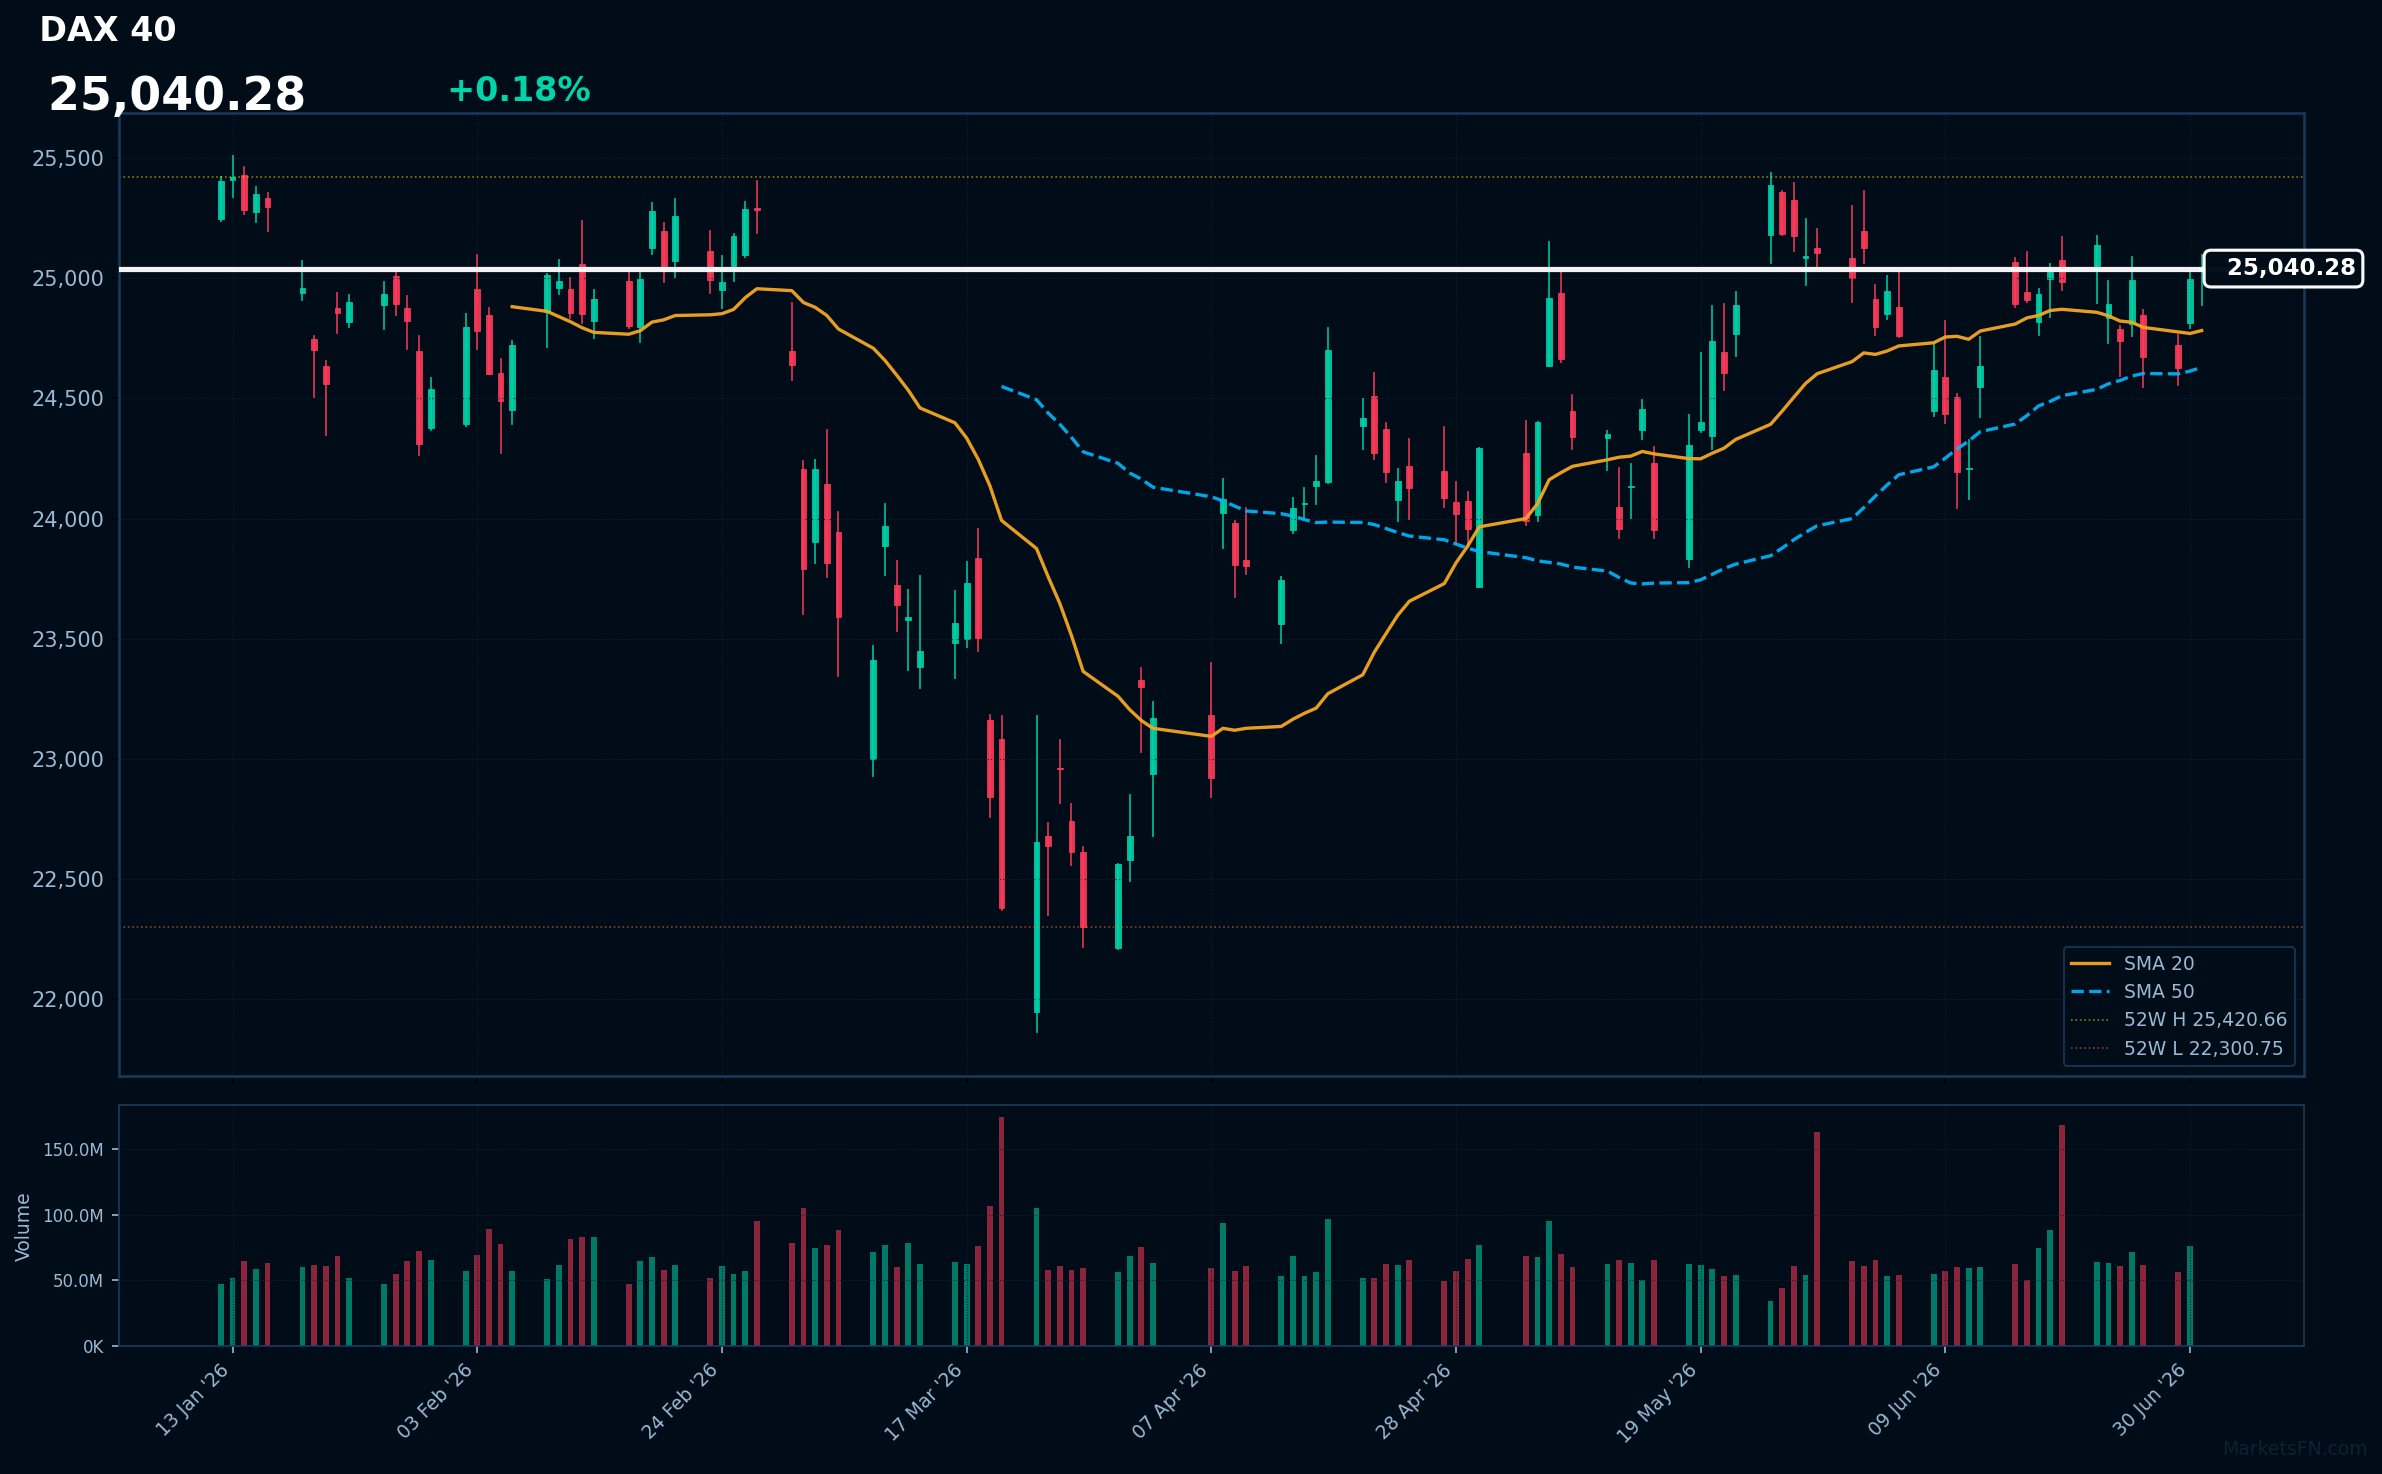Click the 24,500 price axis label
This screenshot has height=1474, width=2382.
coord(68,399)
